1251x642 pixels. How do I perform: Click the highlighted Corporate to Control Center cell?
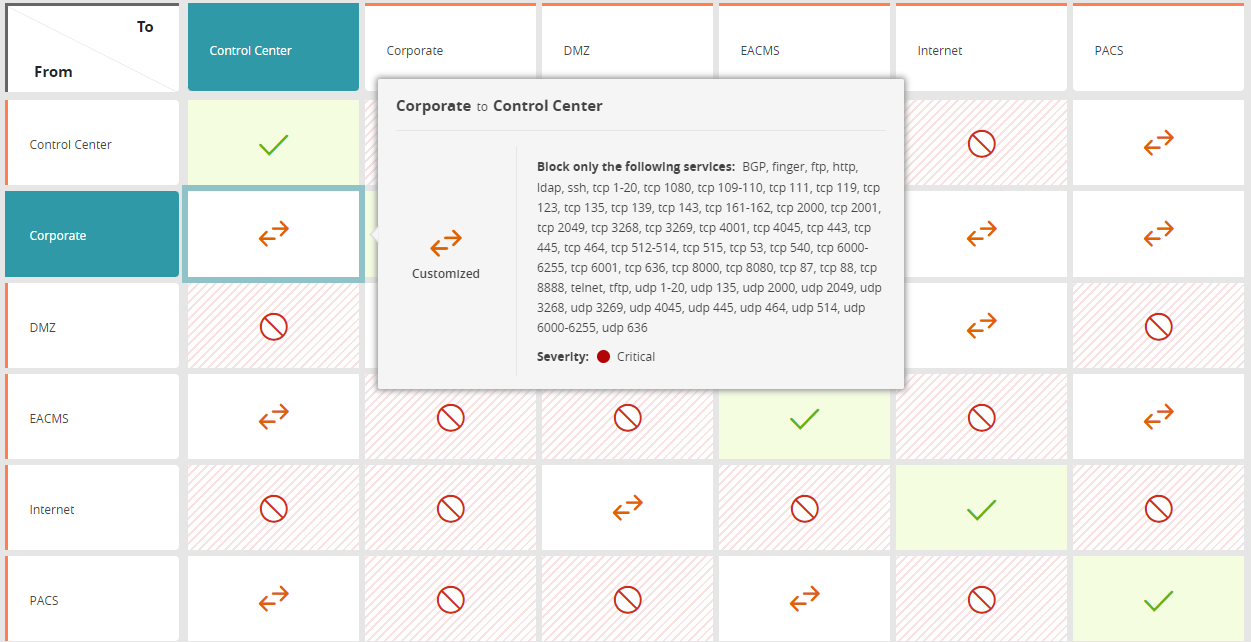coord(273,236)
